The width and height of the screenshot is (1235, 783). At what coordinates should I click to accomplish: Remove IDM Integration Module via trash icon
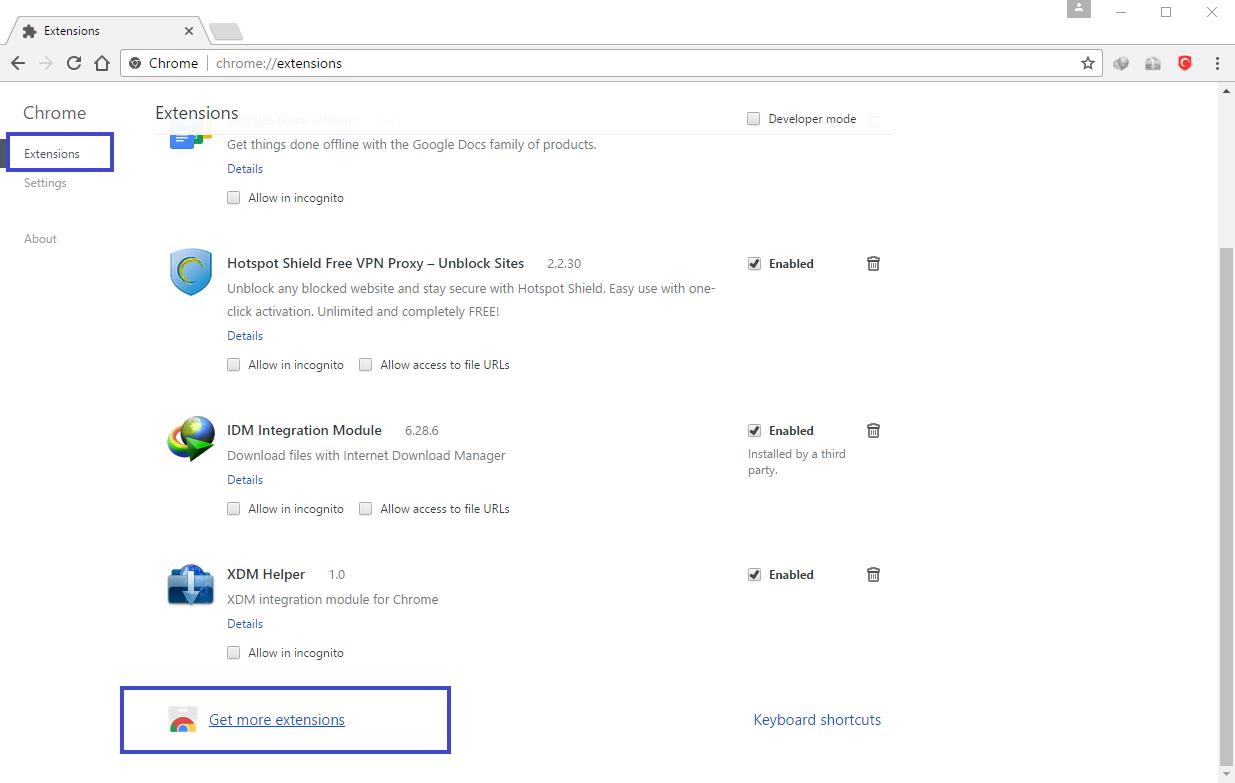[x=873, y=430]
